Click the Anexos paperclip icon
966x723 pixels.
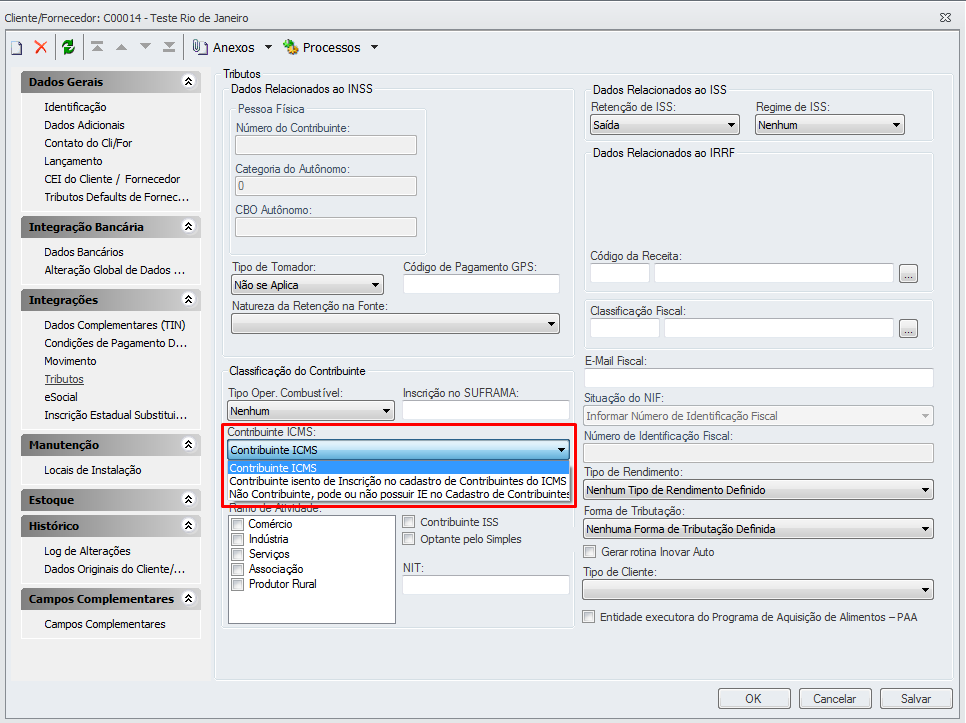point(200,47)
